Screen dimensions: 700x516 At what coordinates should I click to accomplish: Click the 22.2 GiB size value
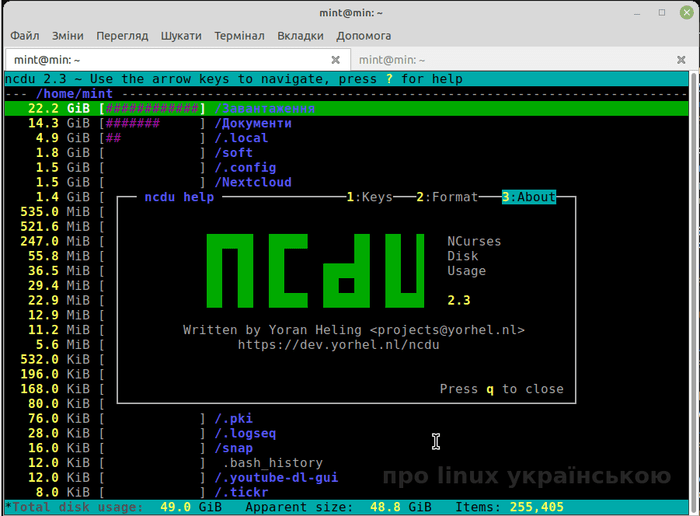tap(58, 108)
